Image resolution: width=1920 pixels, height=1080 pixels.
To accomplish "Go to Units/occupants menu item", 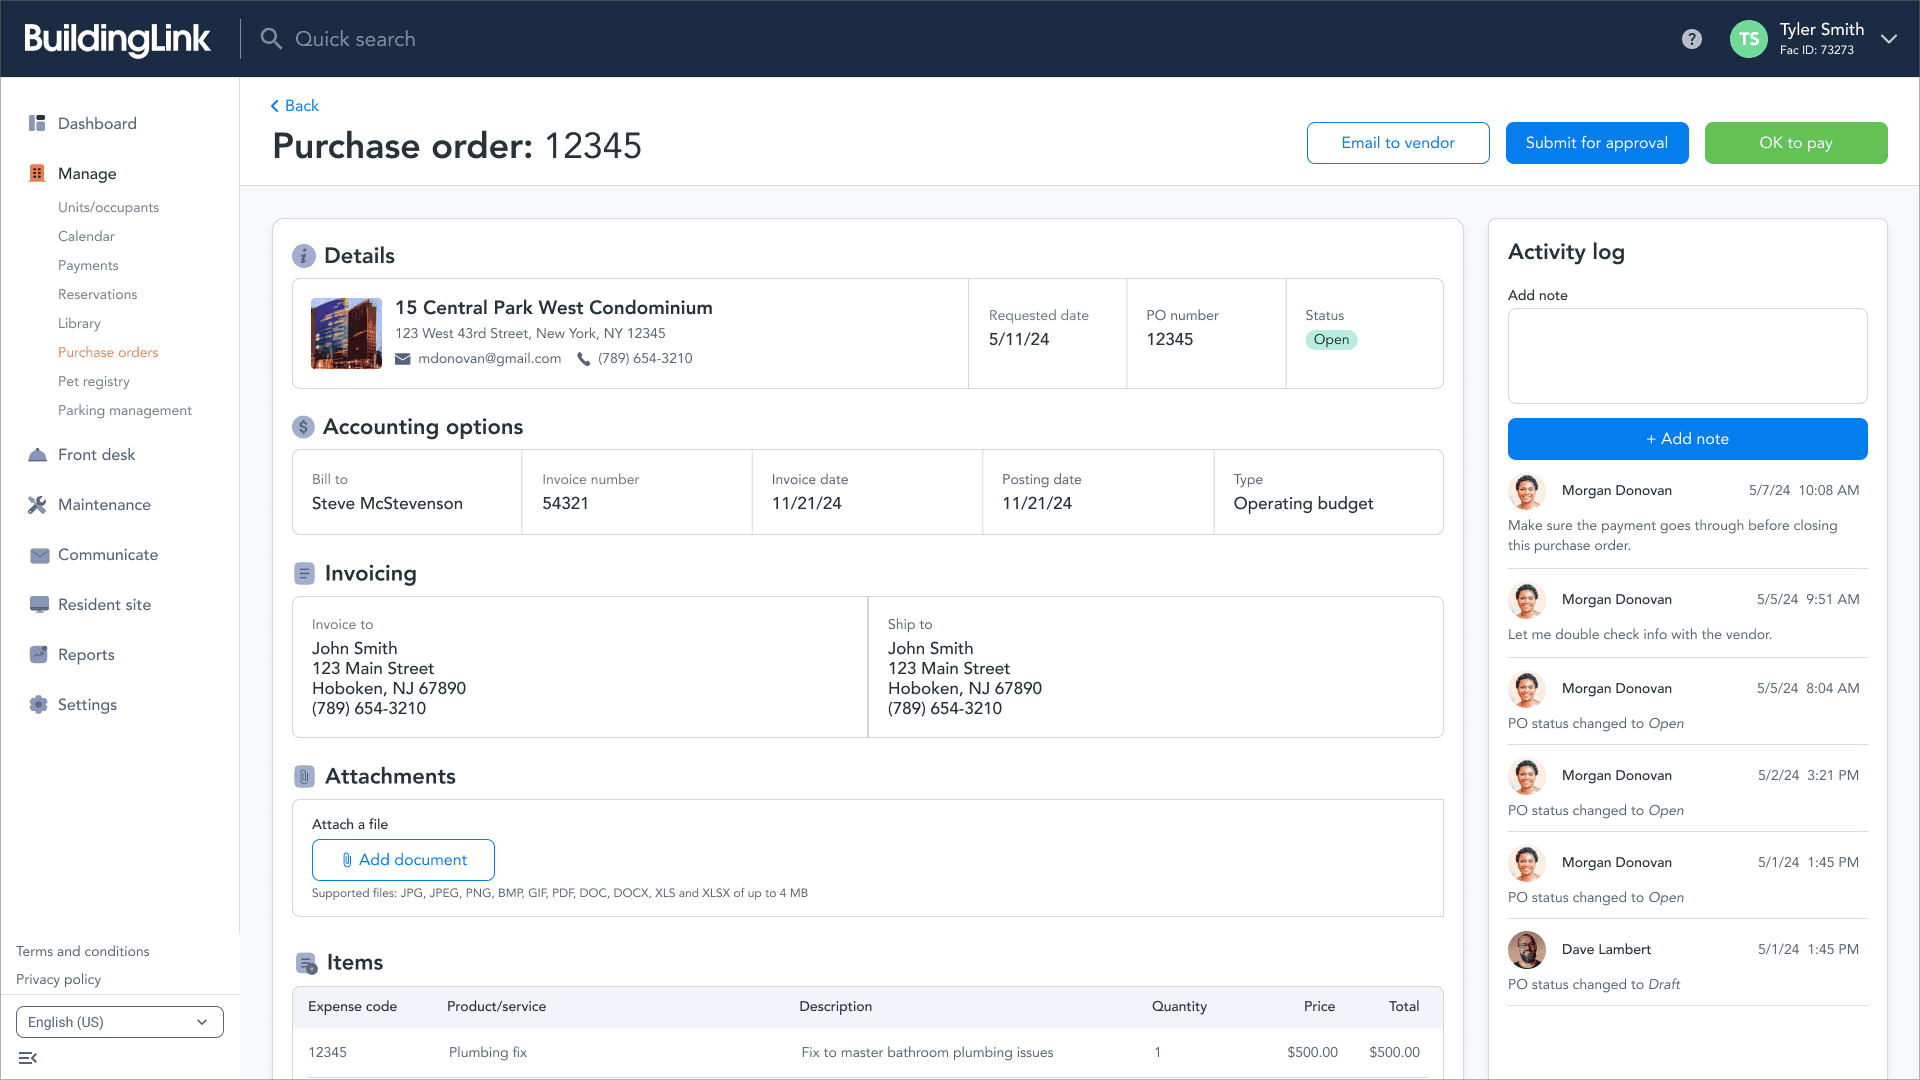I will pyautogui.click(x=108, y=207).
